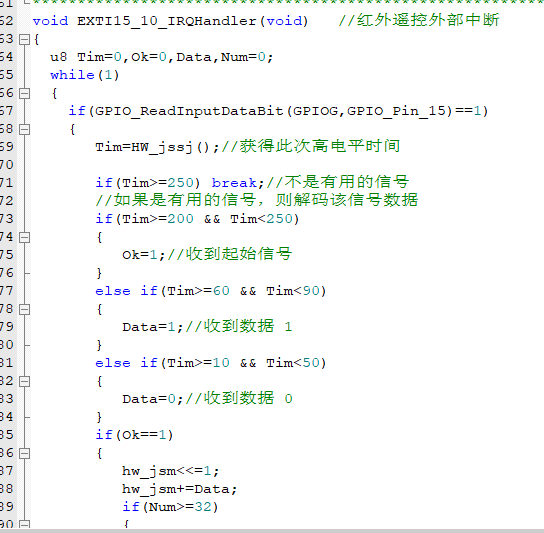Click the while(1) statement
Screen dimensions: 544x533
[x=85, y=75]
